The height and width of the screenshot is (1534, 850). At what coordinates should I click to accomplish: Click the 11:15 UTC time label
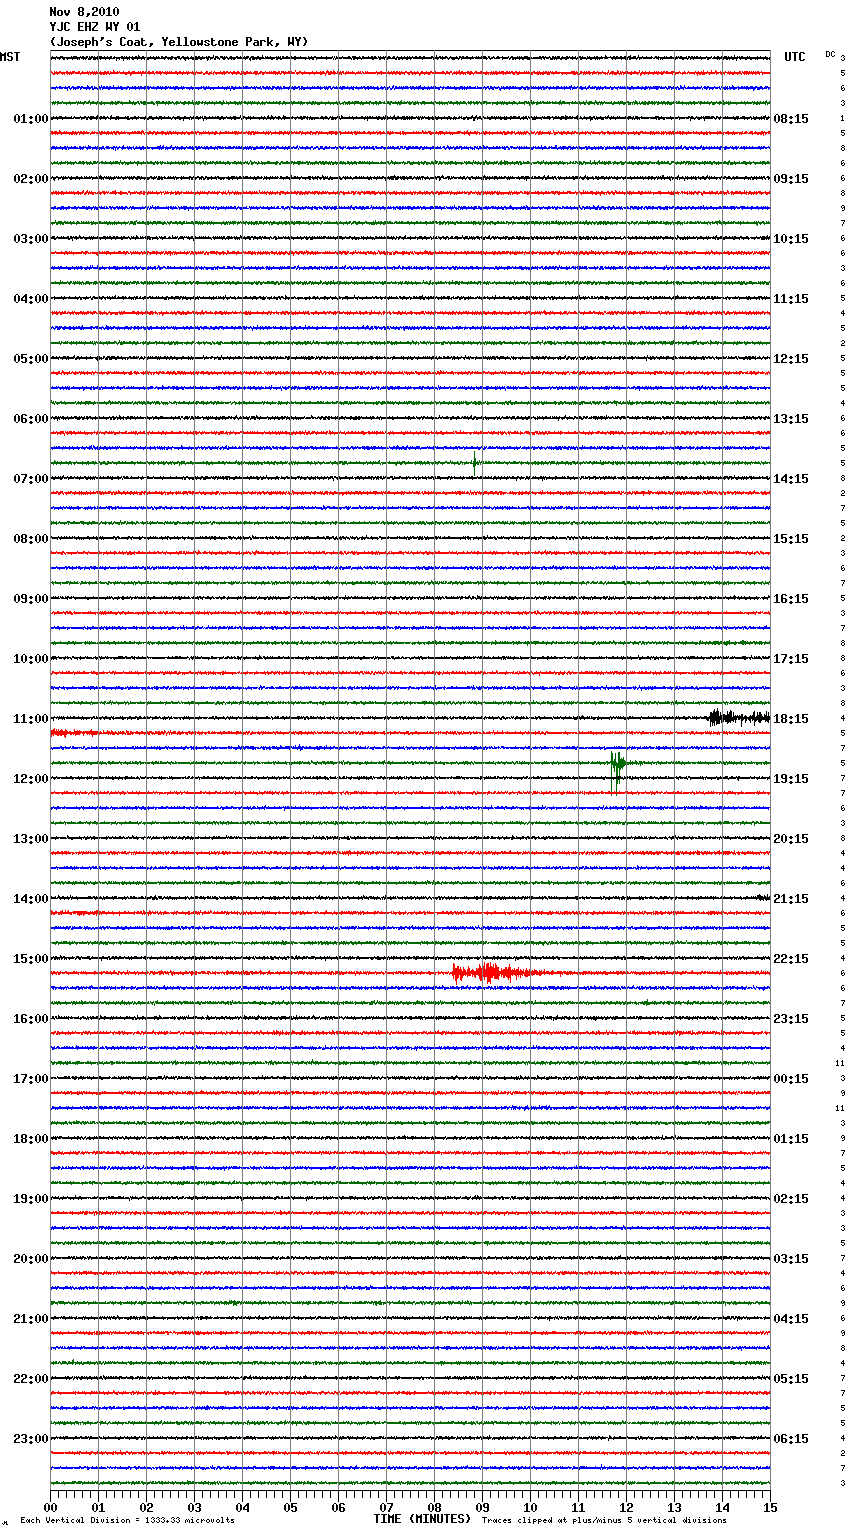pyautogui.click(x=791, y=299)
